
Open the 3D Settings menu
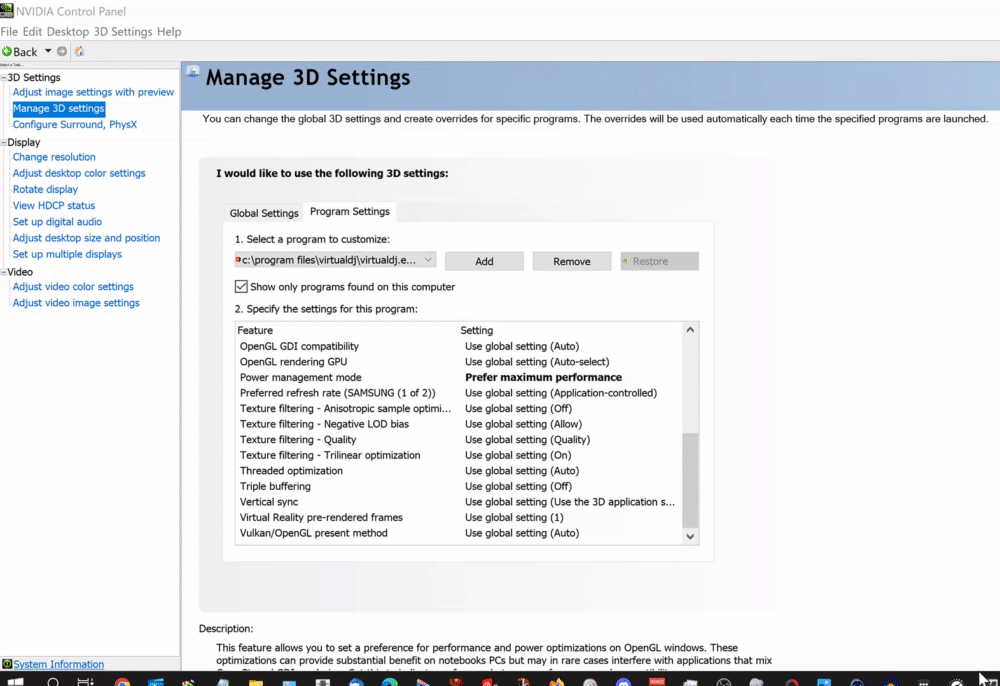pos(123,31)
